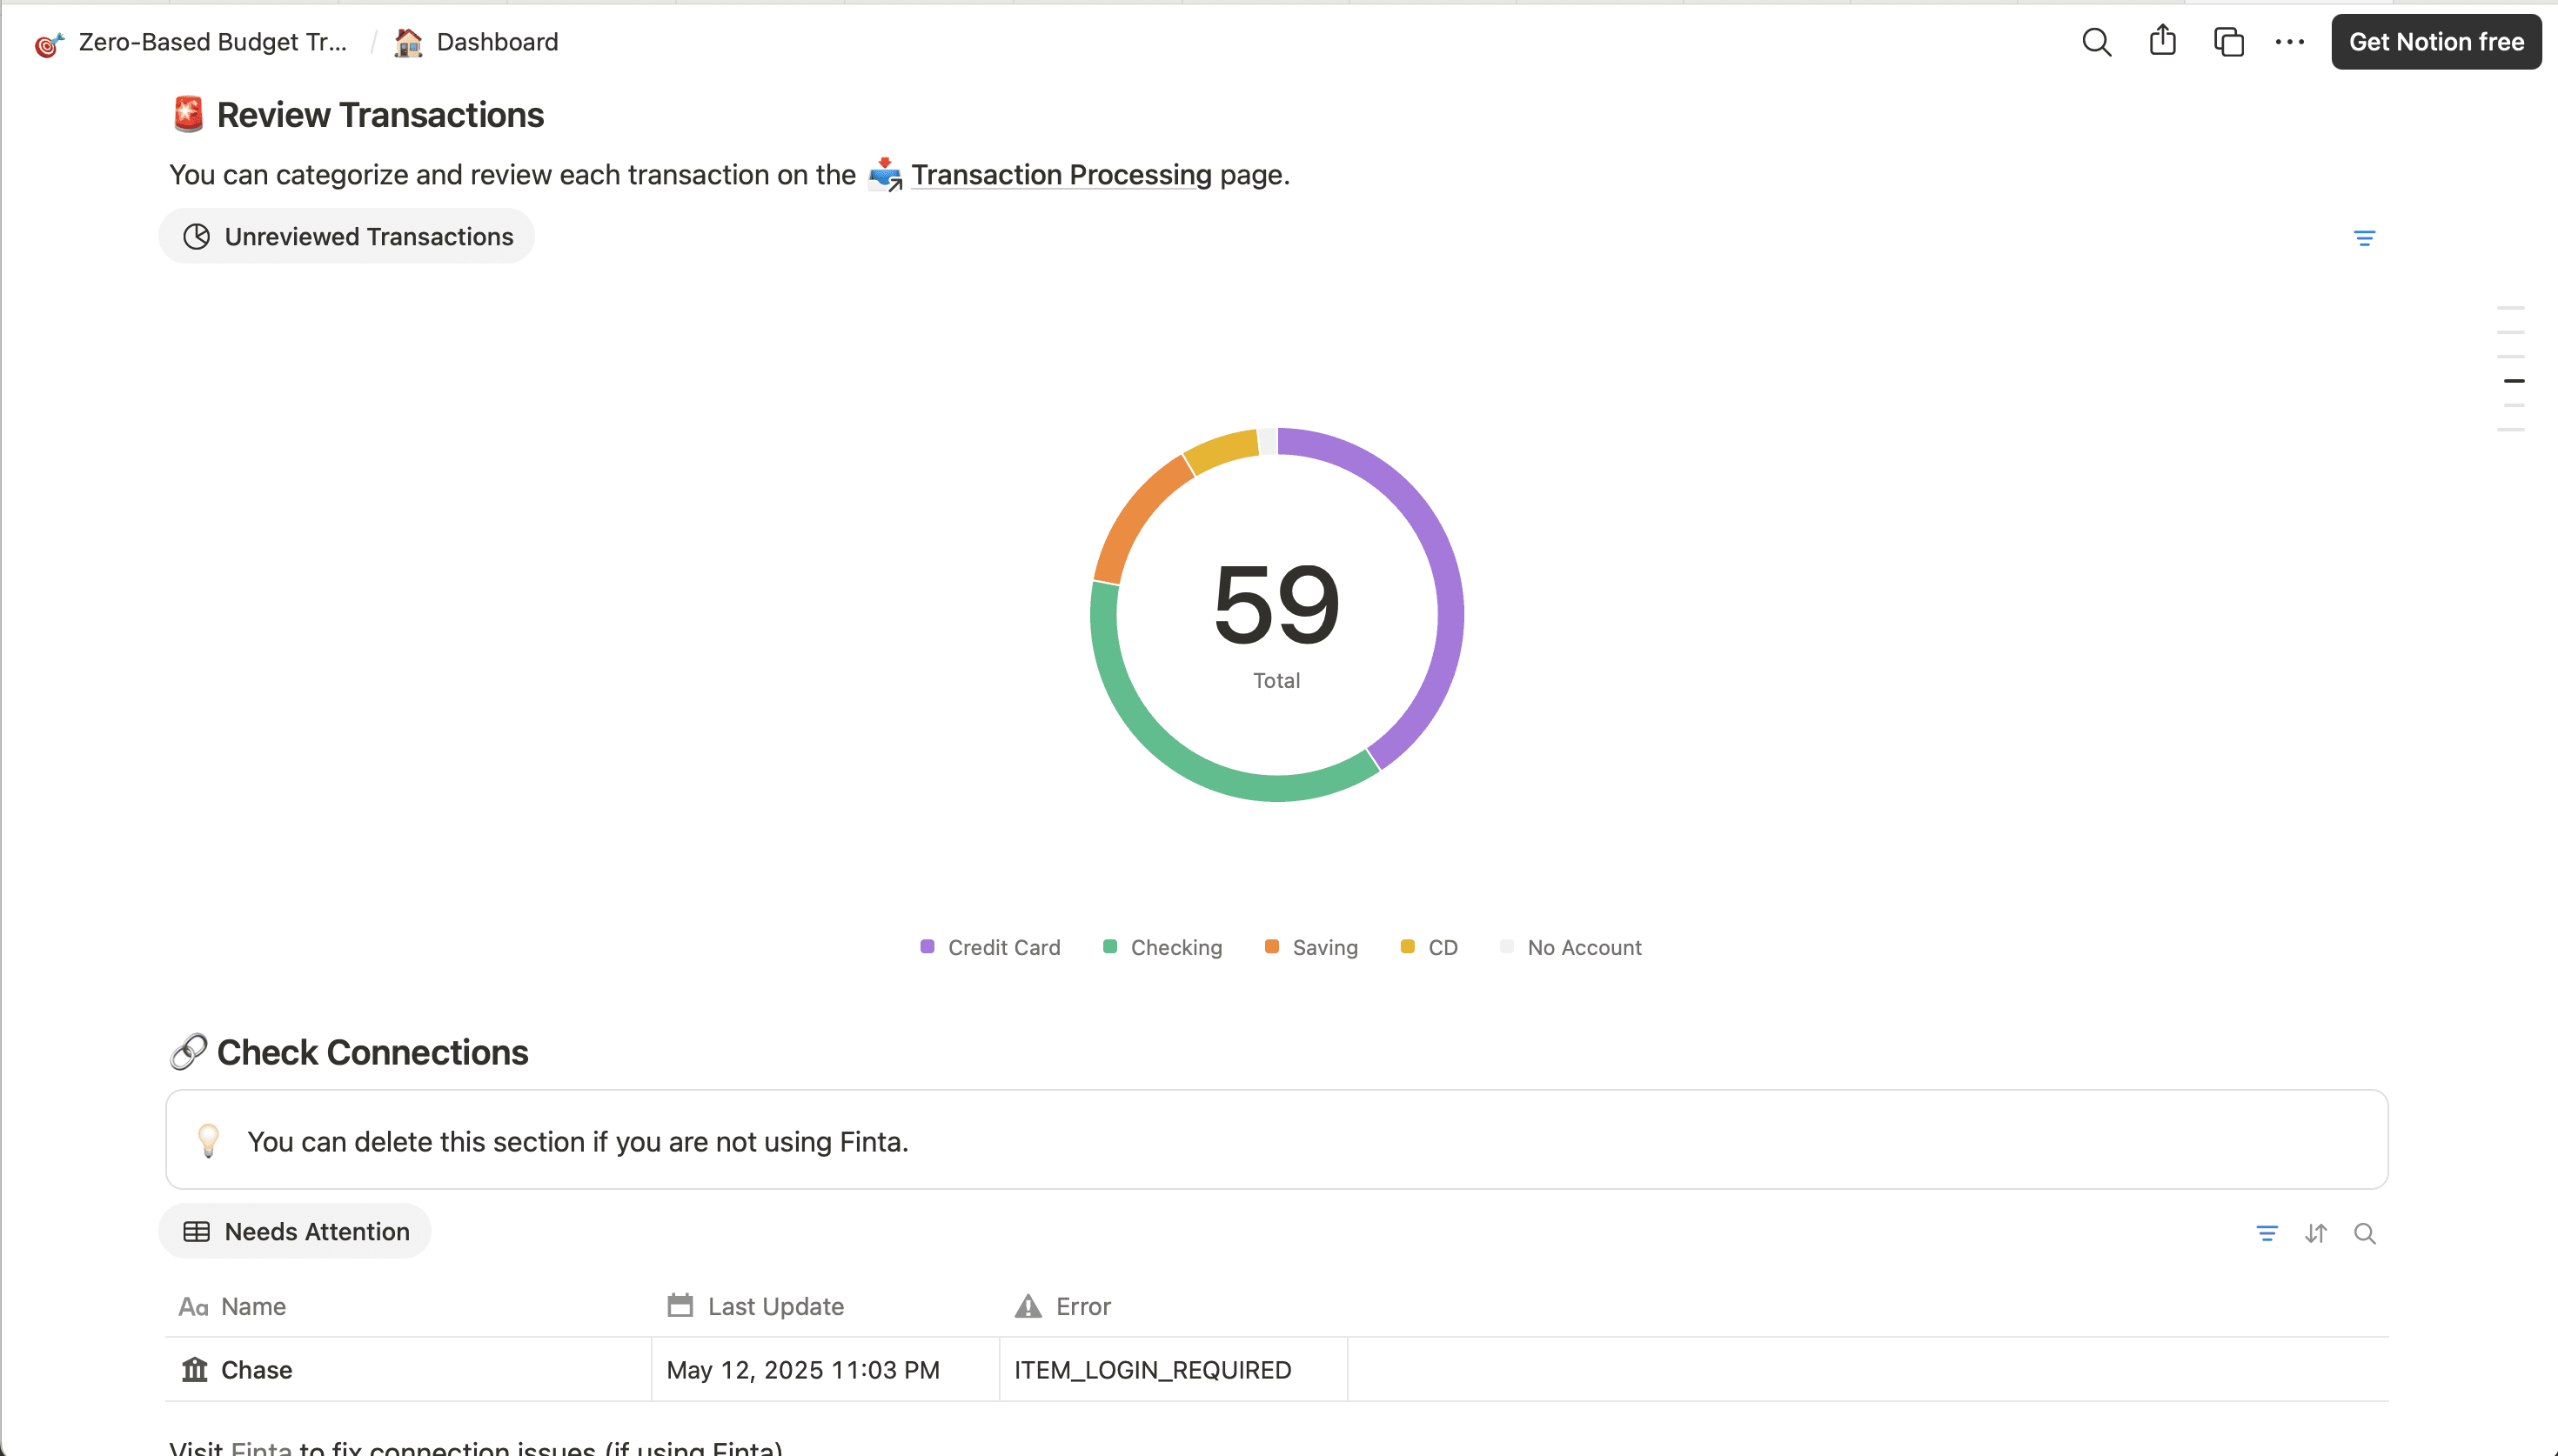Click the bank icon in Chase row
This screenshot has height=1456, width=2558.
coord(194,1369)
